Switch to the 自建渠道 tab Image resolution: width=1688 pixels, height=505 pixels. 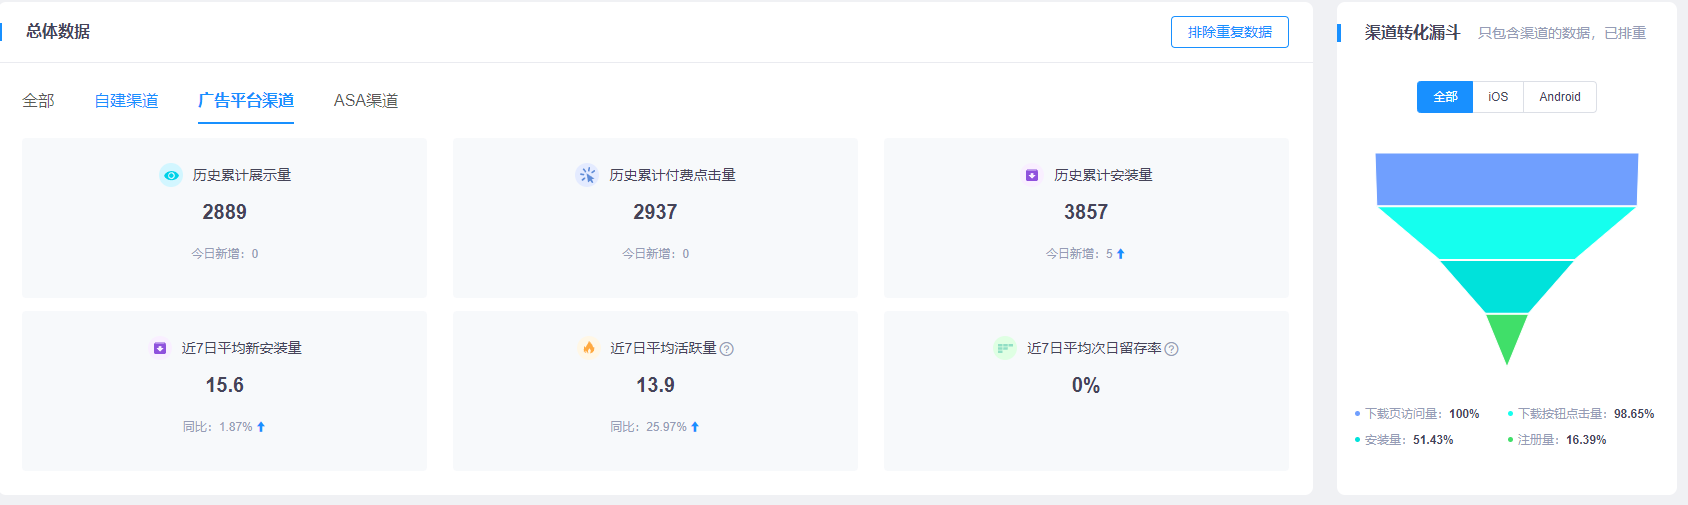tap(126, 101)
